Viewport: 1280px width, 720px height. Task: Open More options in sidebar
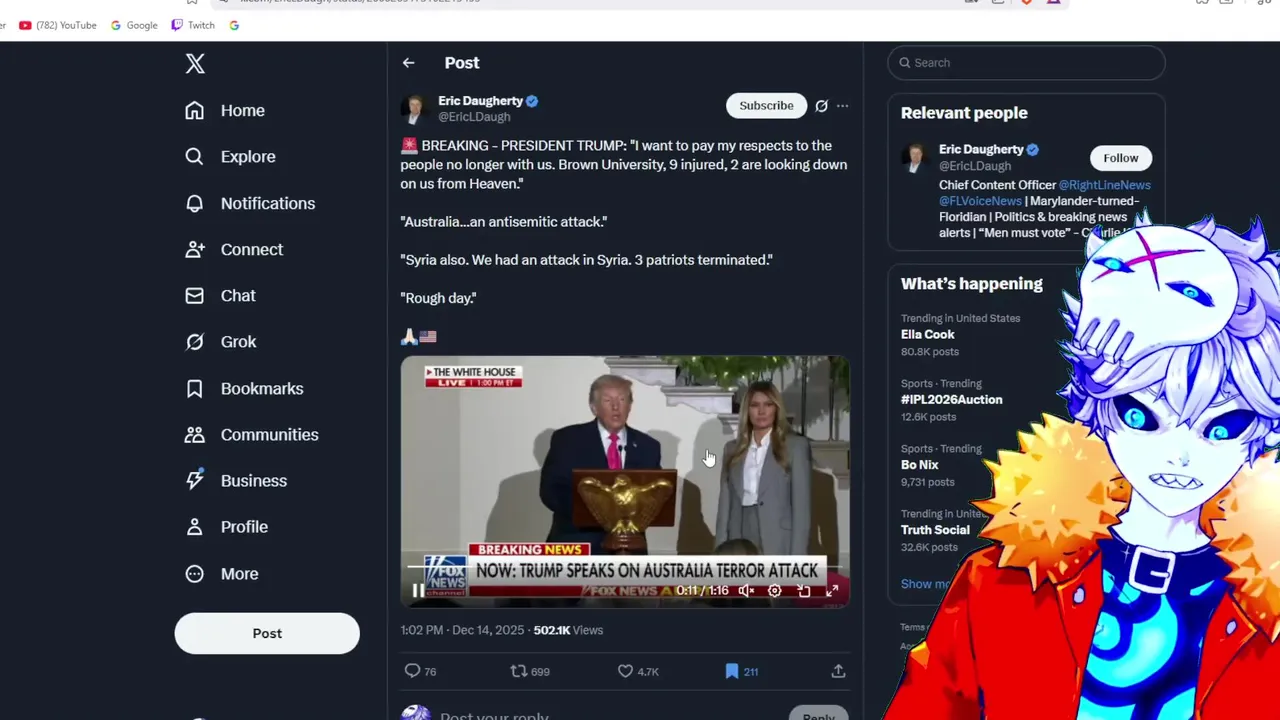point(222,574)
